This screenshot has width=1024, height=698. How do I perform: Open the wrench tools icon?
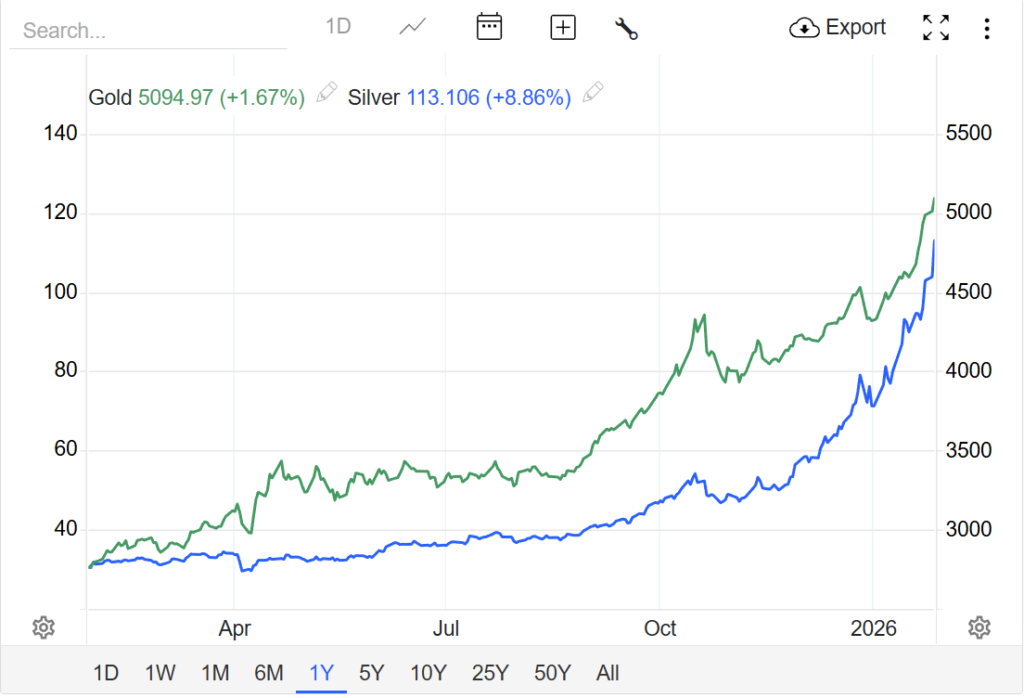tap(626, 28)
